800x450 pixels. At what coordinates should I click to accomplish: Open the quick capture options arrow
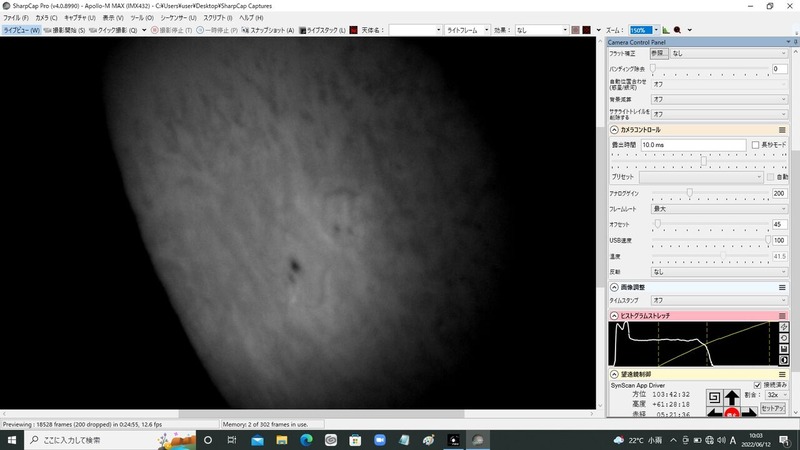click(144, 30)
